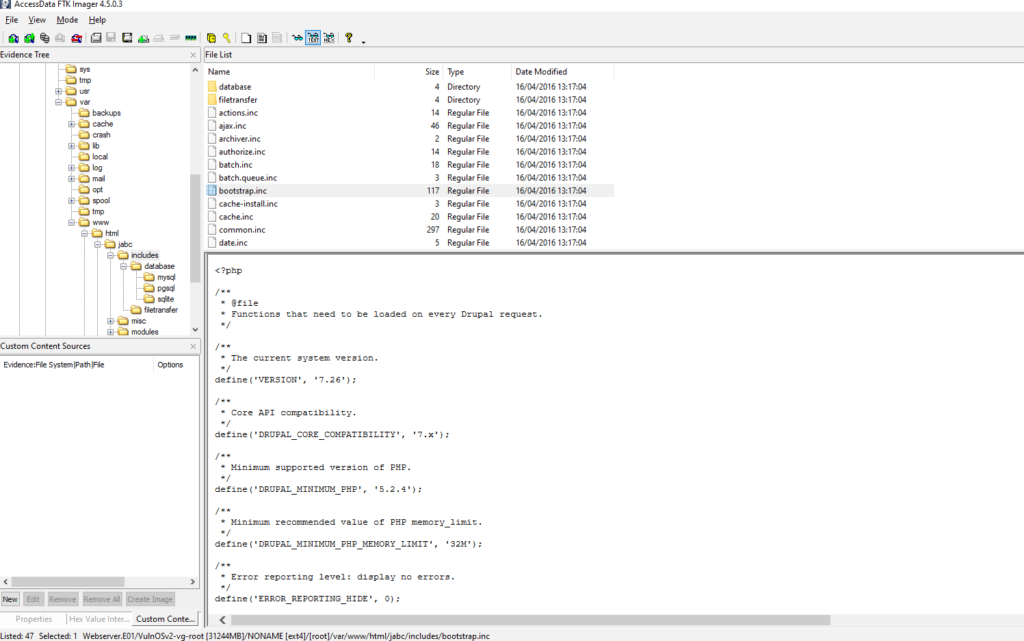Collapse the includes folder node
Image resolution: width=1024 pixels, height=641 pixels.
coord(111,255)
